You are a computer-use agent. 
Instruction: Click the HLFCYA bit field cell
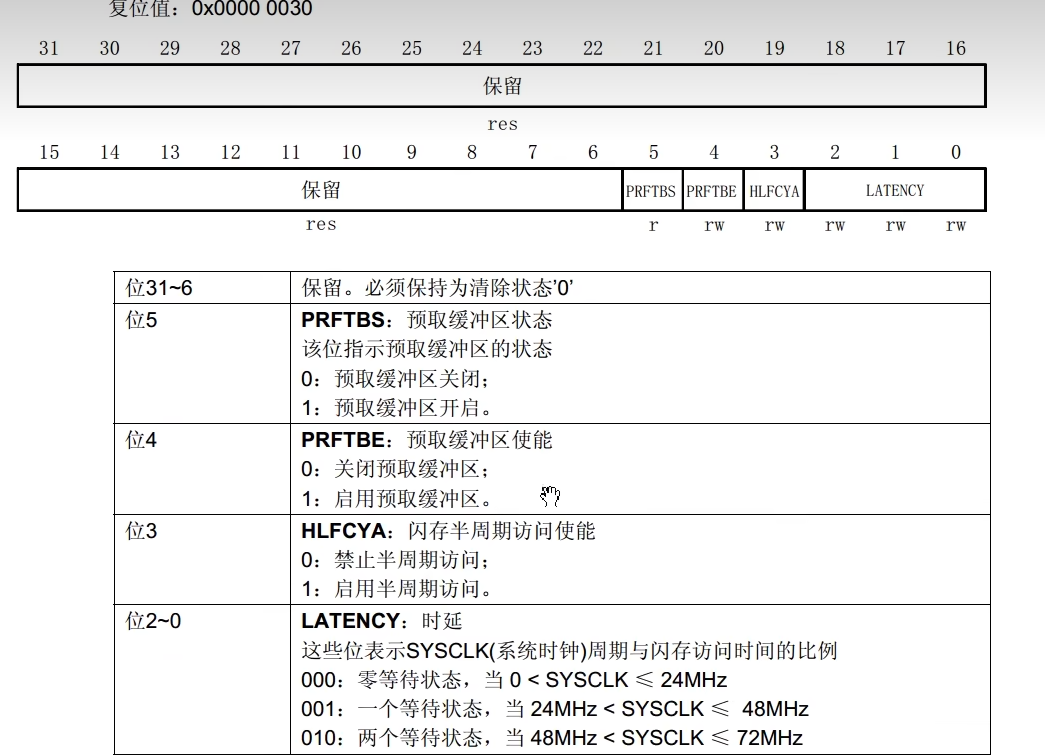(774, 191)
